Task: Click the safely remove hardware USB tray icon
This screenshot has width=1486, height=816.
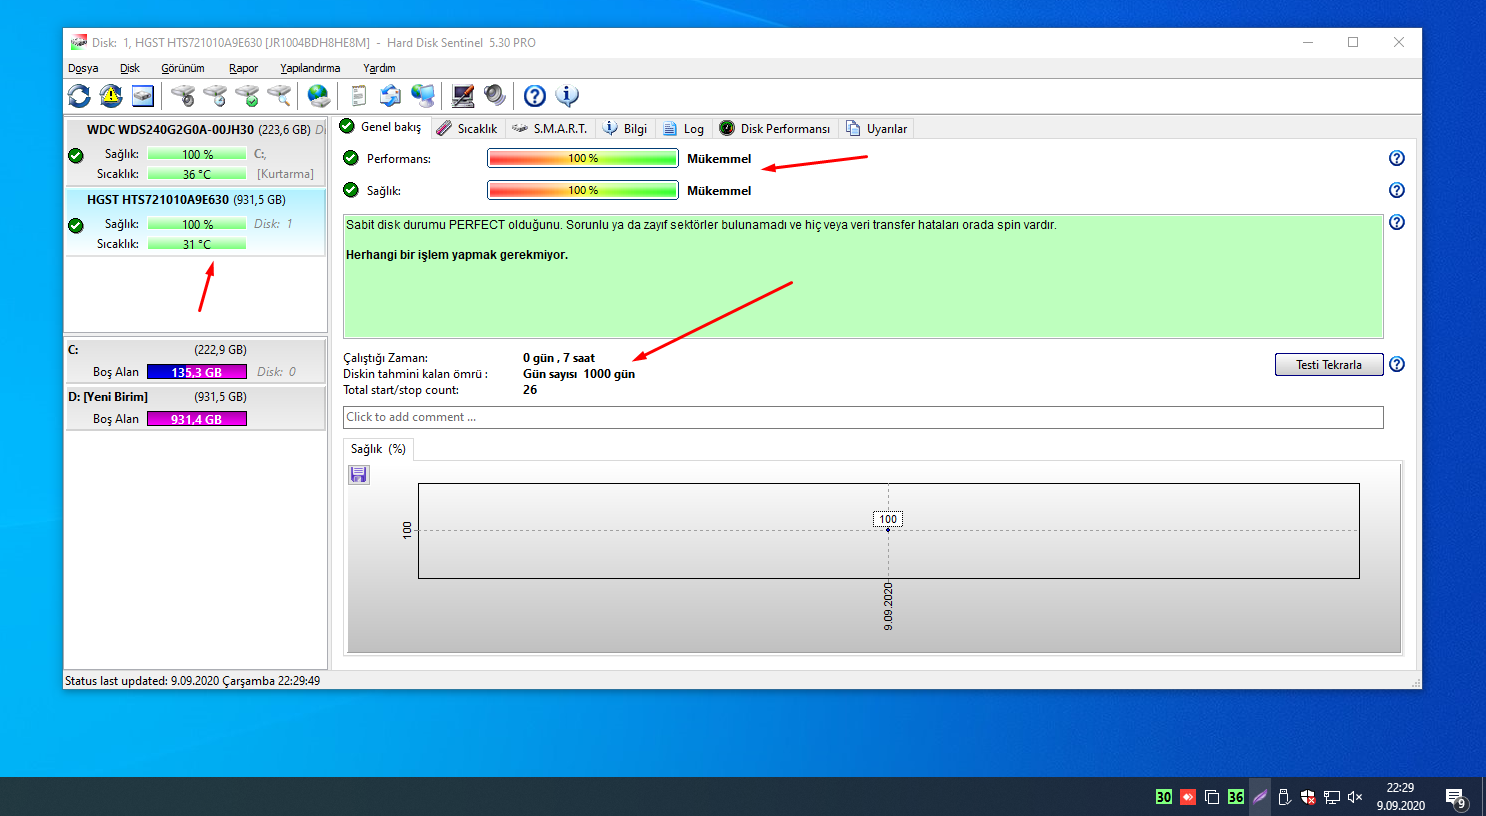Action: pyautogui.click(x=1284, y=797)
